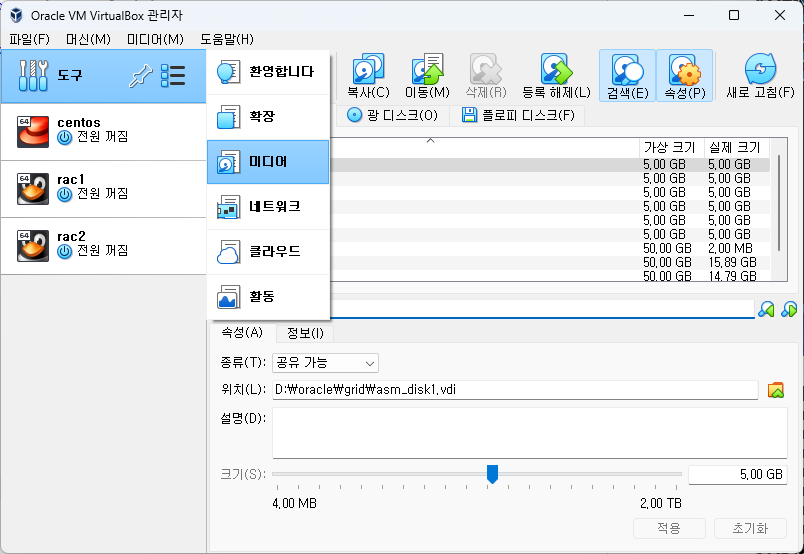The height and width of the screenshot is (554, 804).
Task: Open the Machine (머신) menu
Action: [88, 39]
